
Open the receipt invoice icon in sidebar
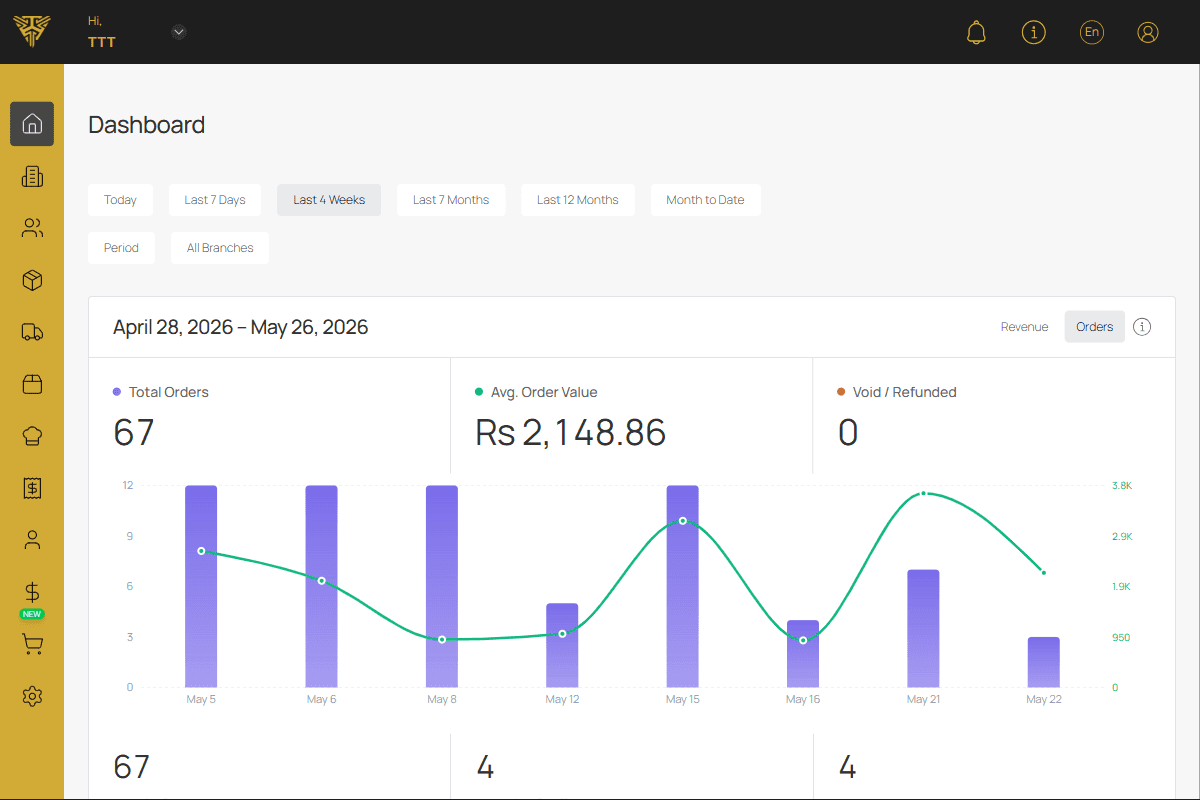tap(32, 488)
